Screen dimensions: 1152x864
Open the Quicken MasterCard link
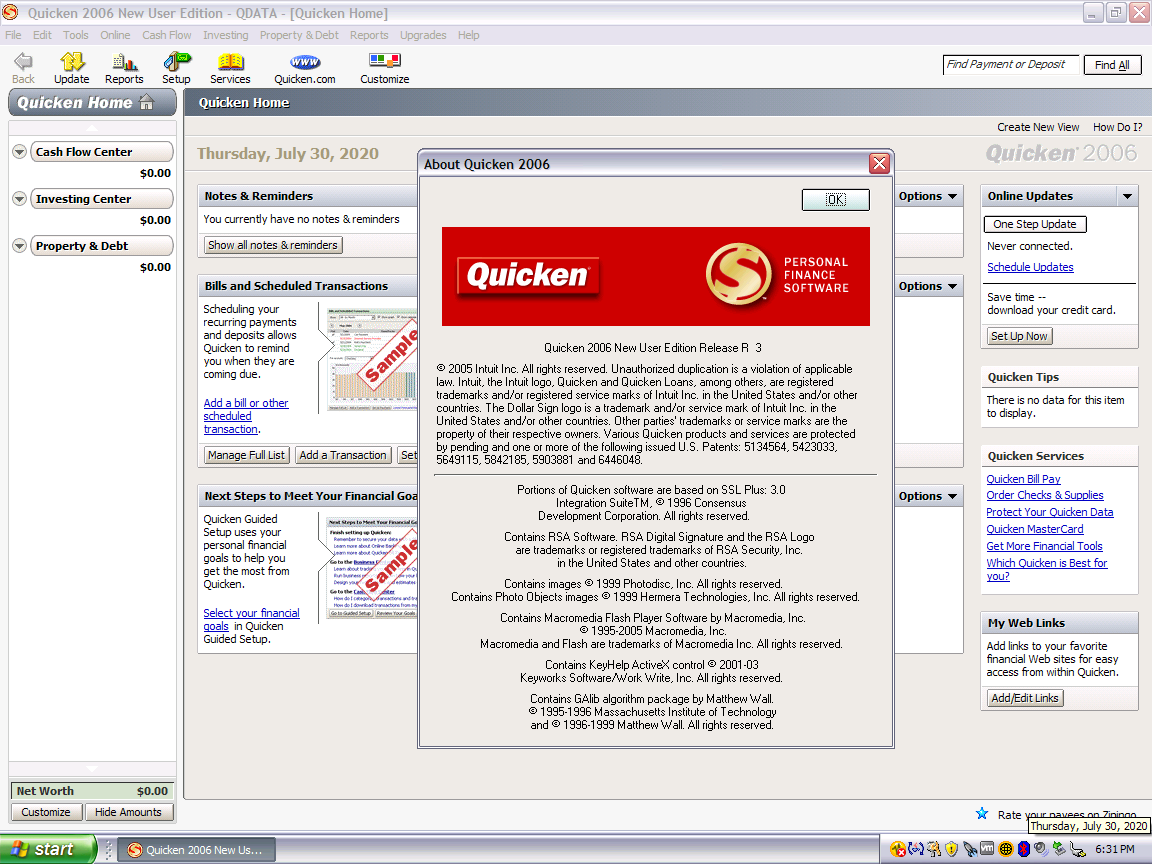1034,529
